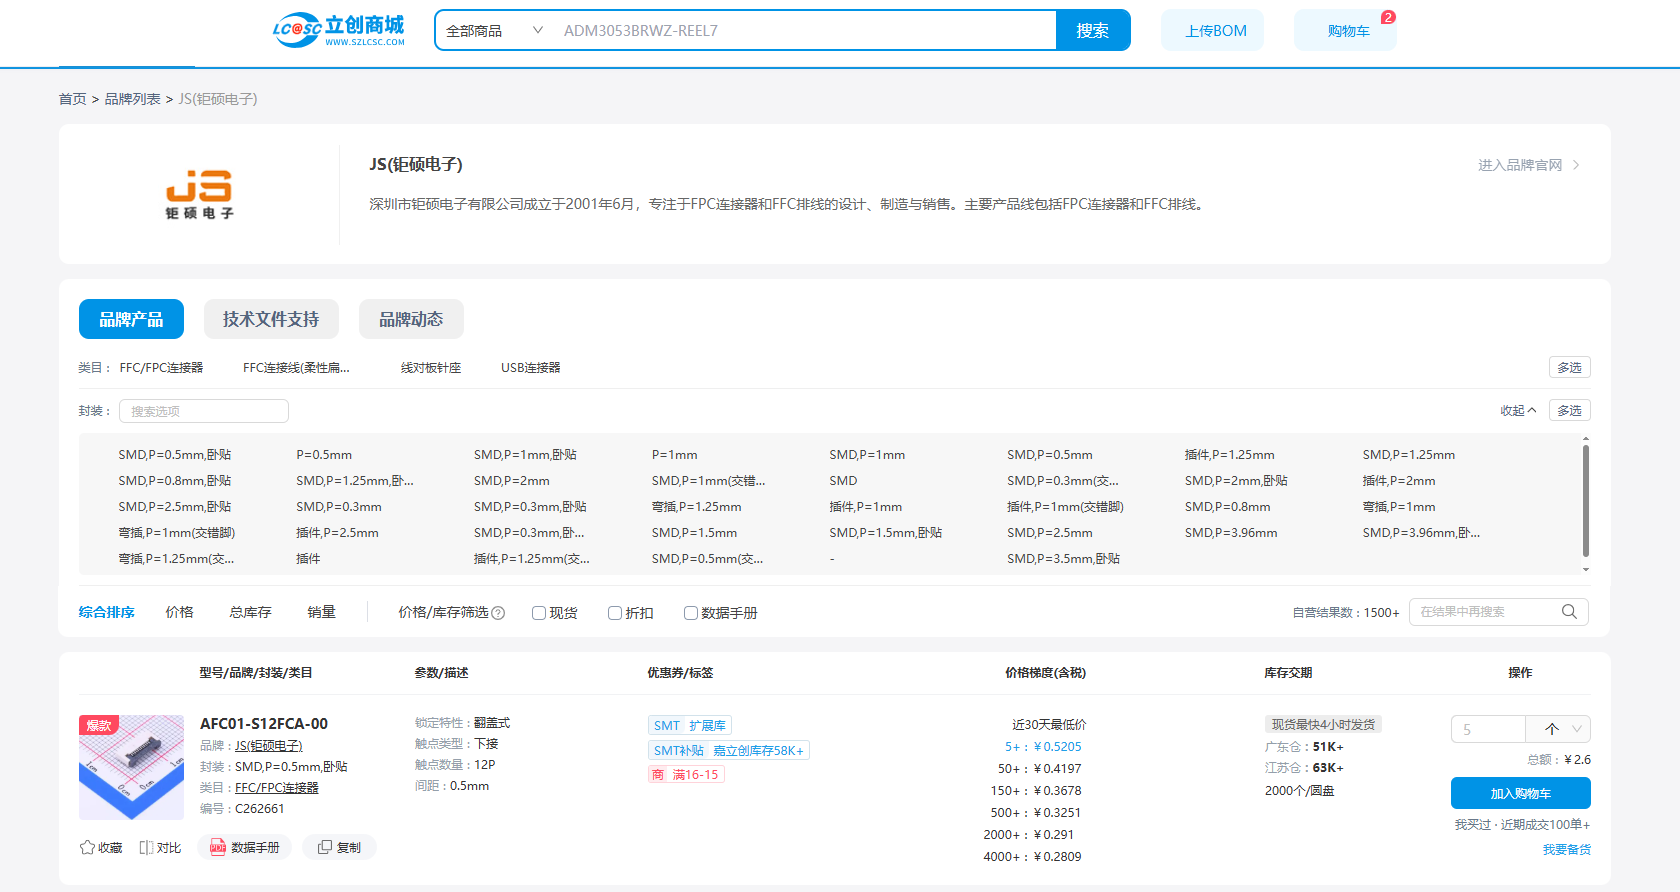Click the LCSC 立创商城 logo
This screenshot has height=892, width=1680.
point(339,30)
